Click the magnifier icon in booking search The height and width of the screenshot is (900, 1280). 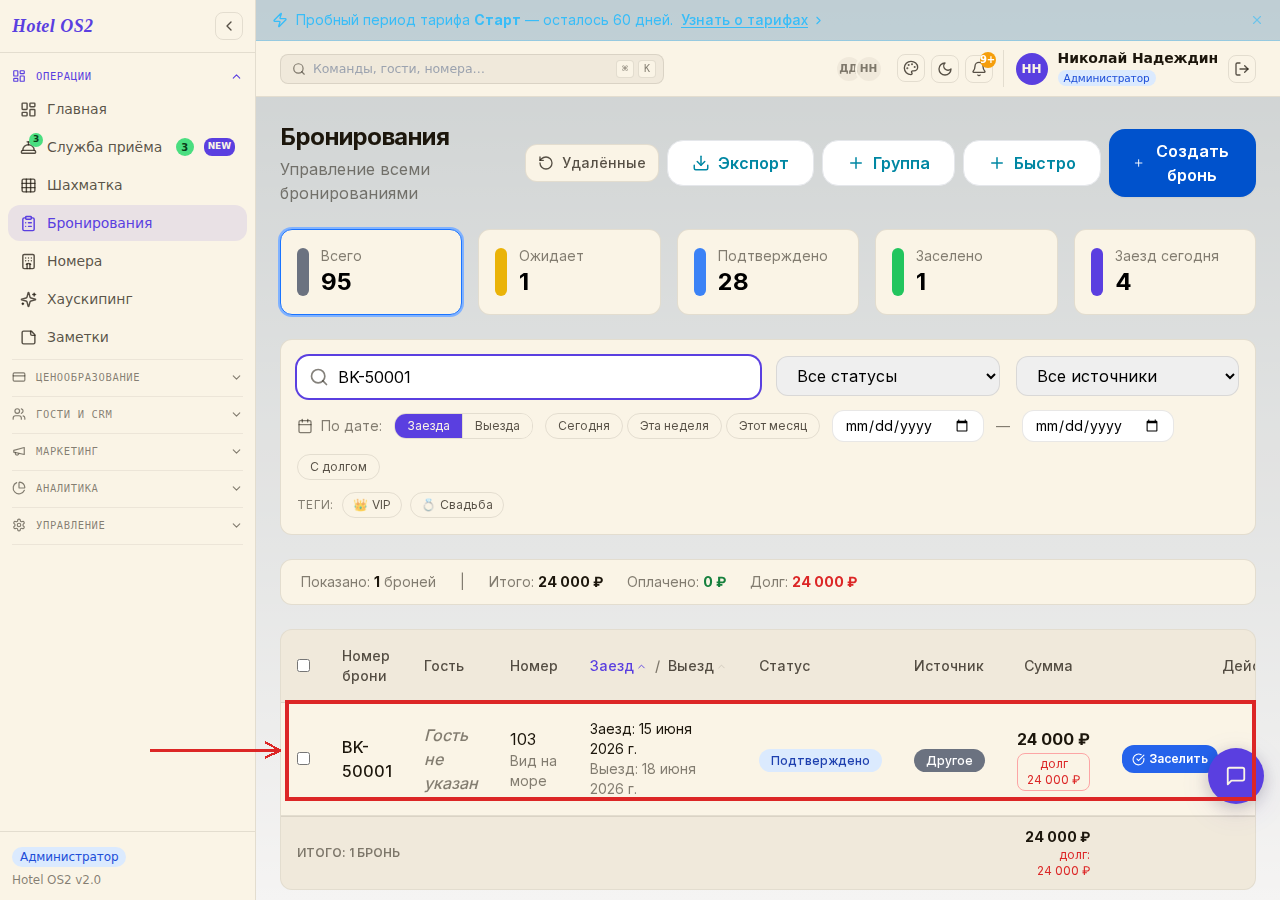[x=319, y=377]
